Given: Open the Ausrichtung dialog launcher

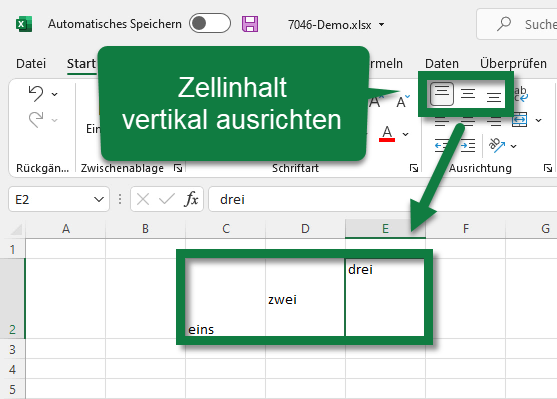Looking at the screenshot, I should pyautogui.click(x=547, y=168).
